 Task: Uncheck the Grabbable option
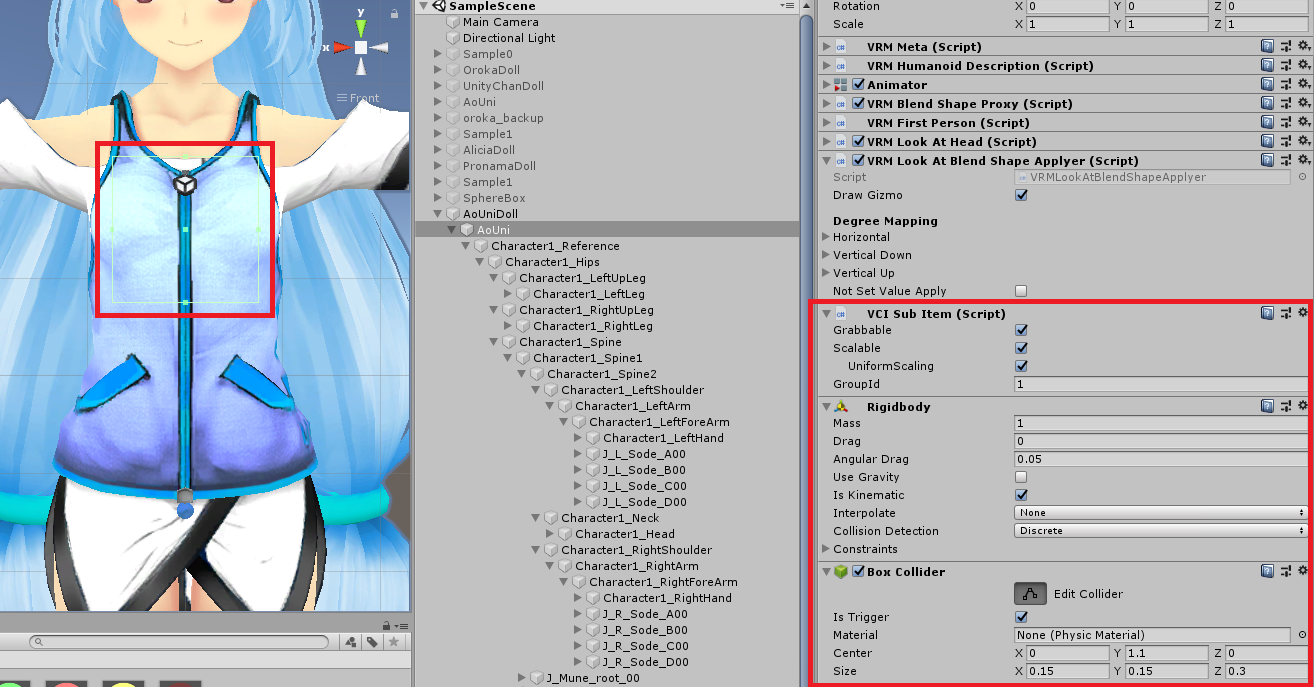(x=1021, y=330)
